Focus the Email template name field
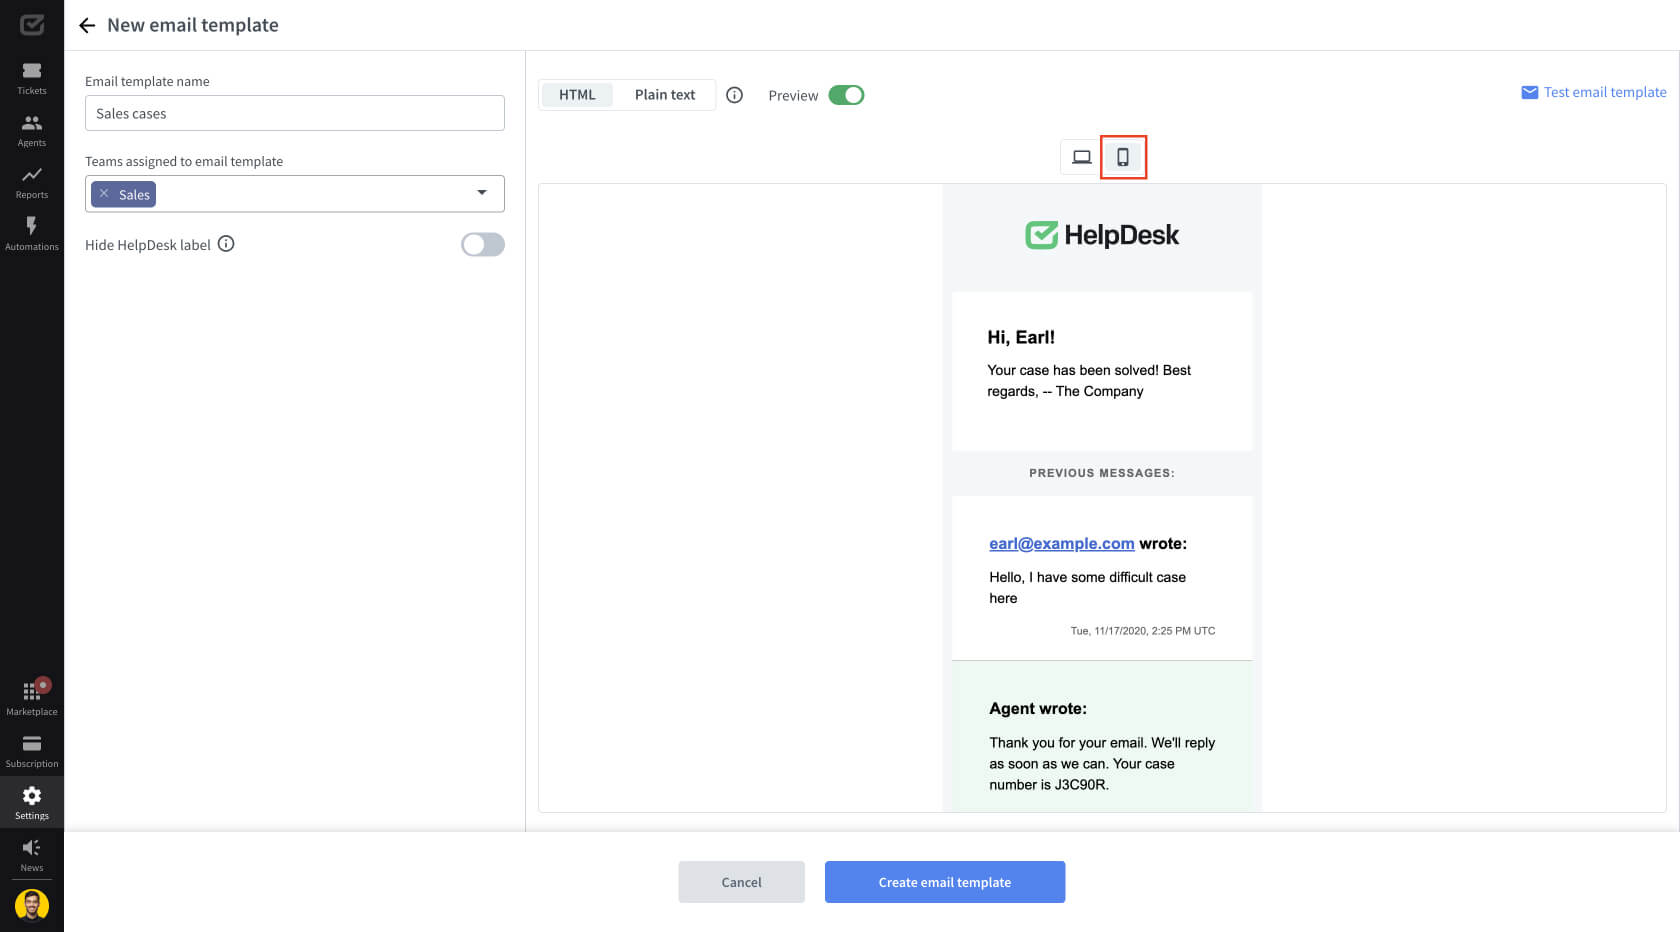Screen dimensions: 1680x932 295,113
